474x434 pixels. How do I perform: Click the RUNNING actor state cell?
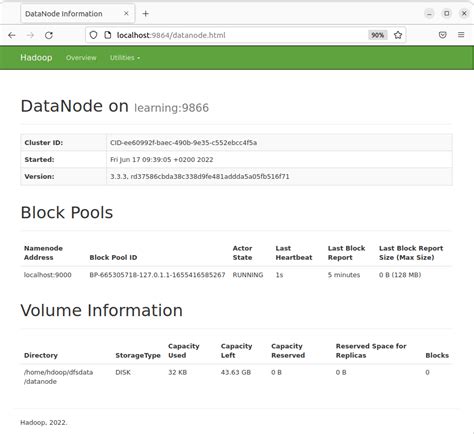pyautogui.click(x=248, y=275)
